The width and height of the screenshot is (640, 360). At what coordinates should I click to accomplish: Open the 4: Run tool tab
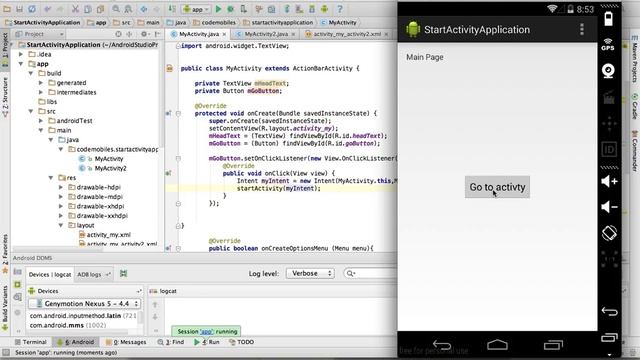(x=207, y=342)
